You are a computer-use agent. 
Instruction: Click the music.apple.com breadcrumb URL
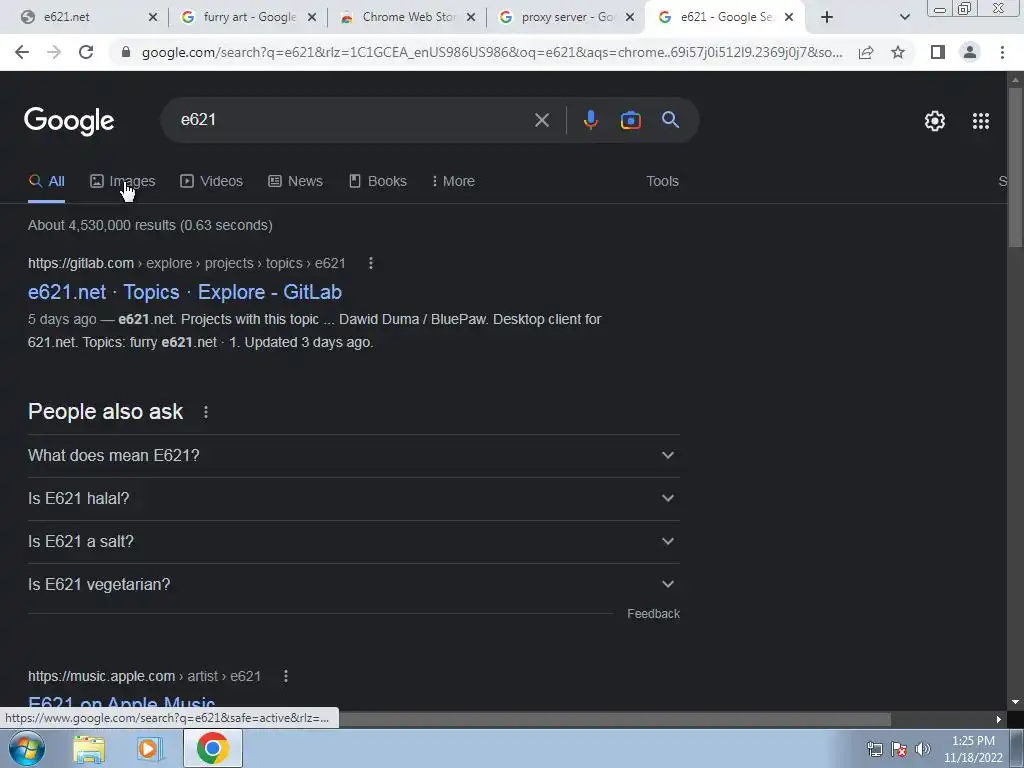coord(144,676)
